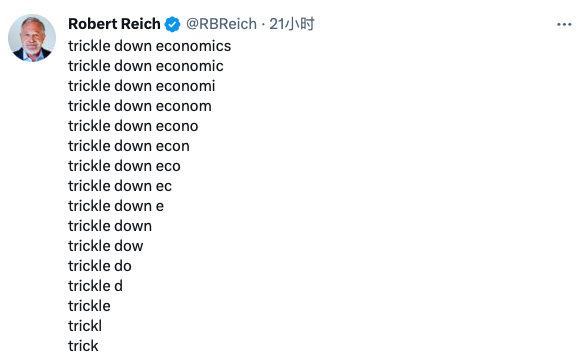This screenshot has height=363, width=584.
Task: Click the line 'trickle dow'
Action: coord(106,246)
